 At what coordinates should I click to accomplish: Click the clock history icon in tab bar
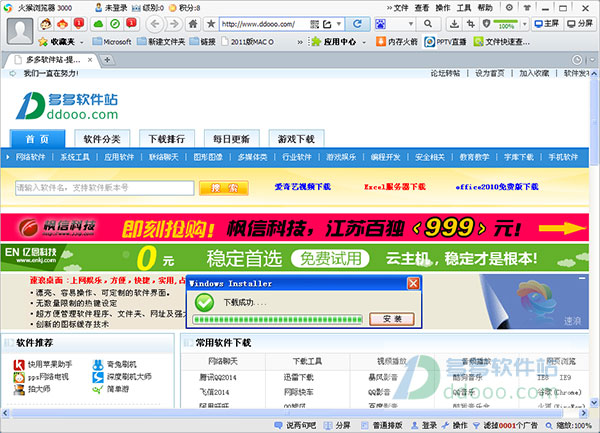[577, 60]
